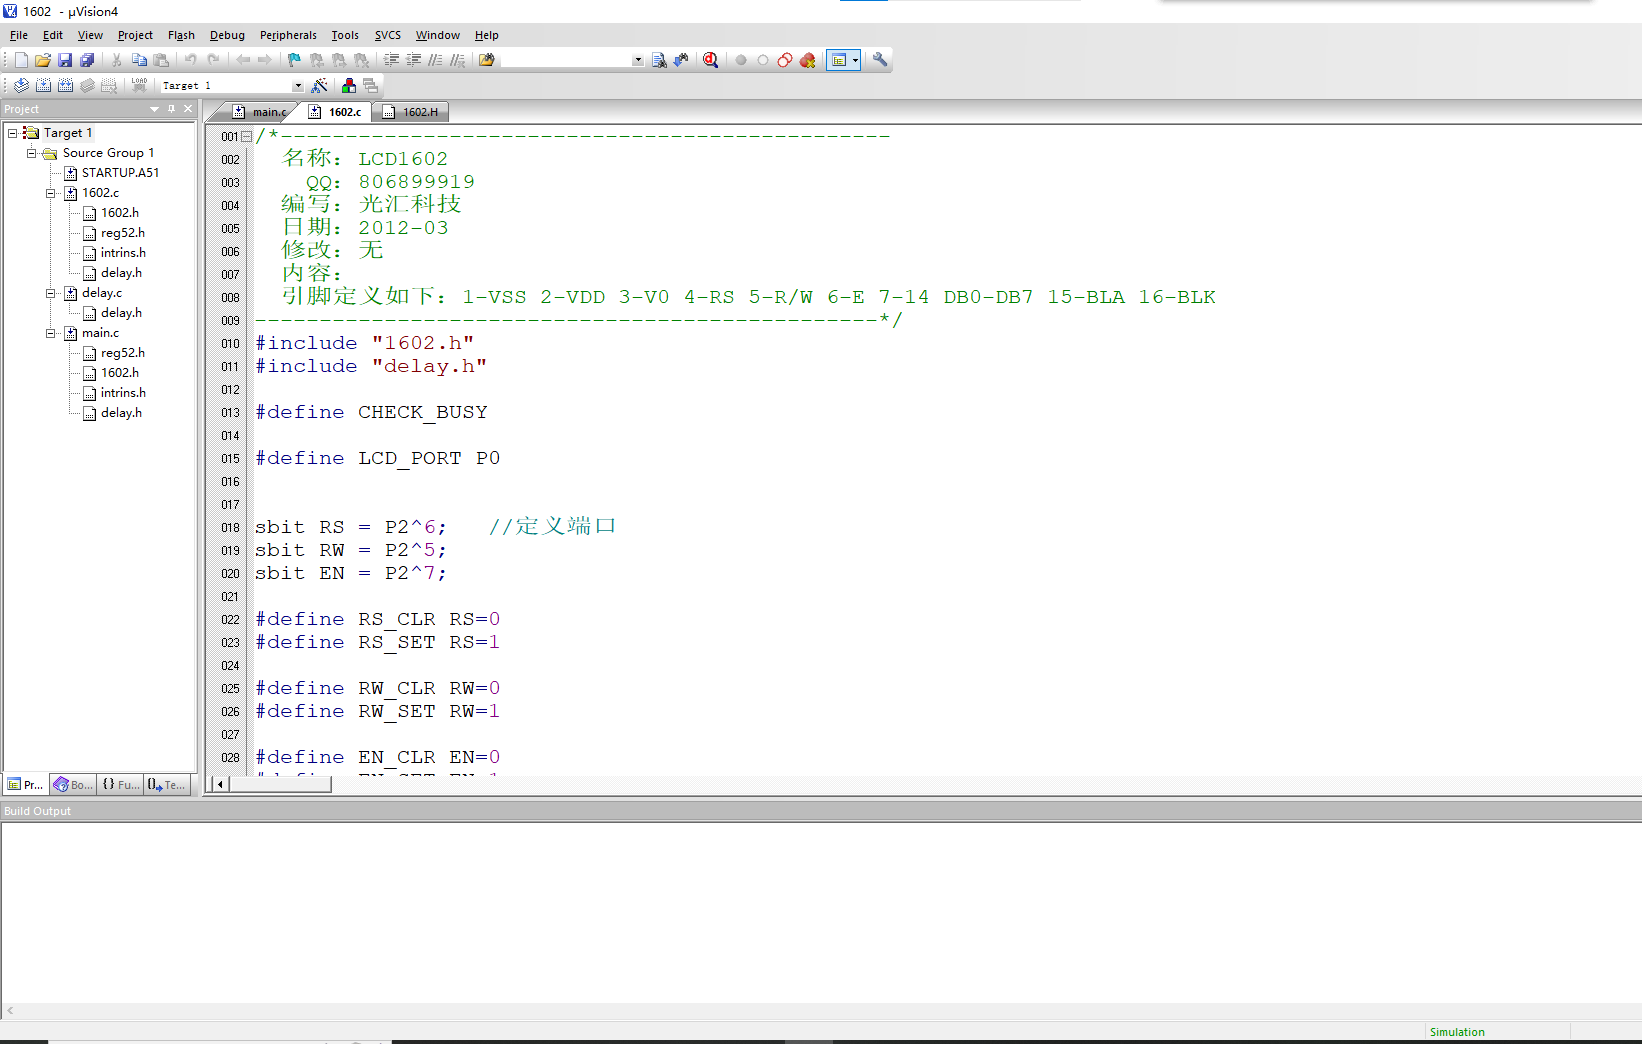Toggle the Window layout button in the toolbar

pos(839,60)
